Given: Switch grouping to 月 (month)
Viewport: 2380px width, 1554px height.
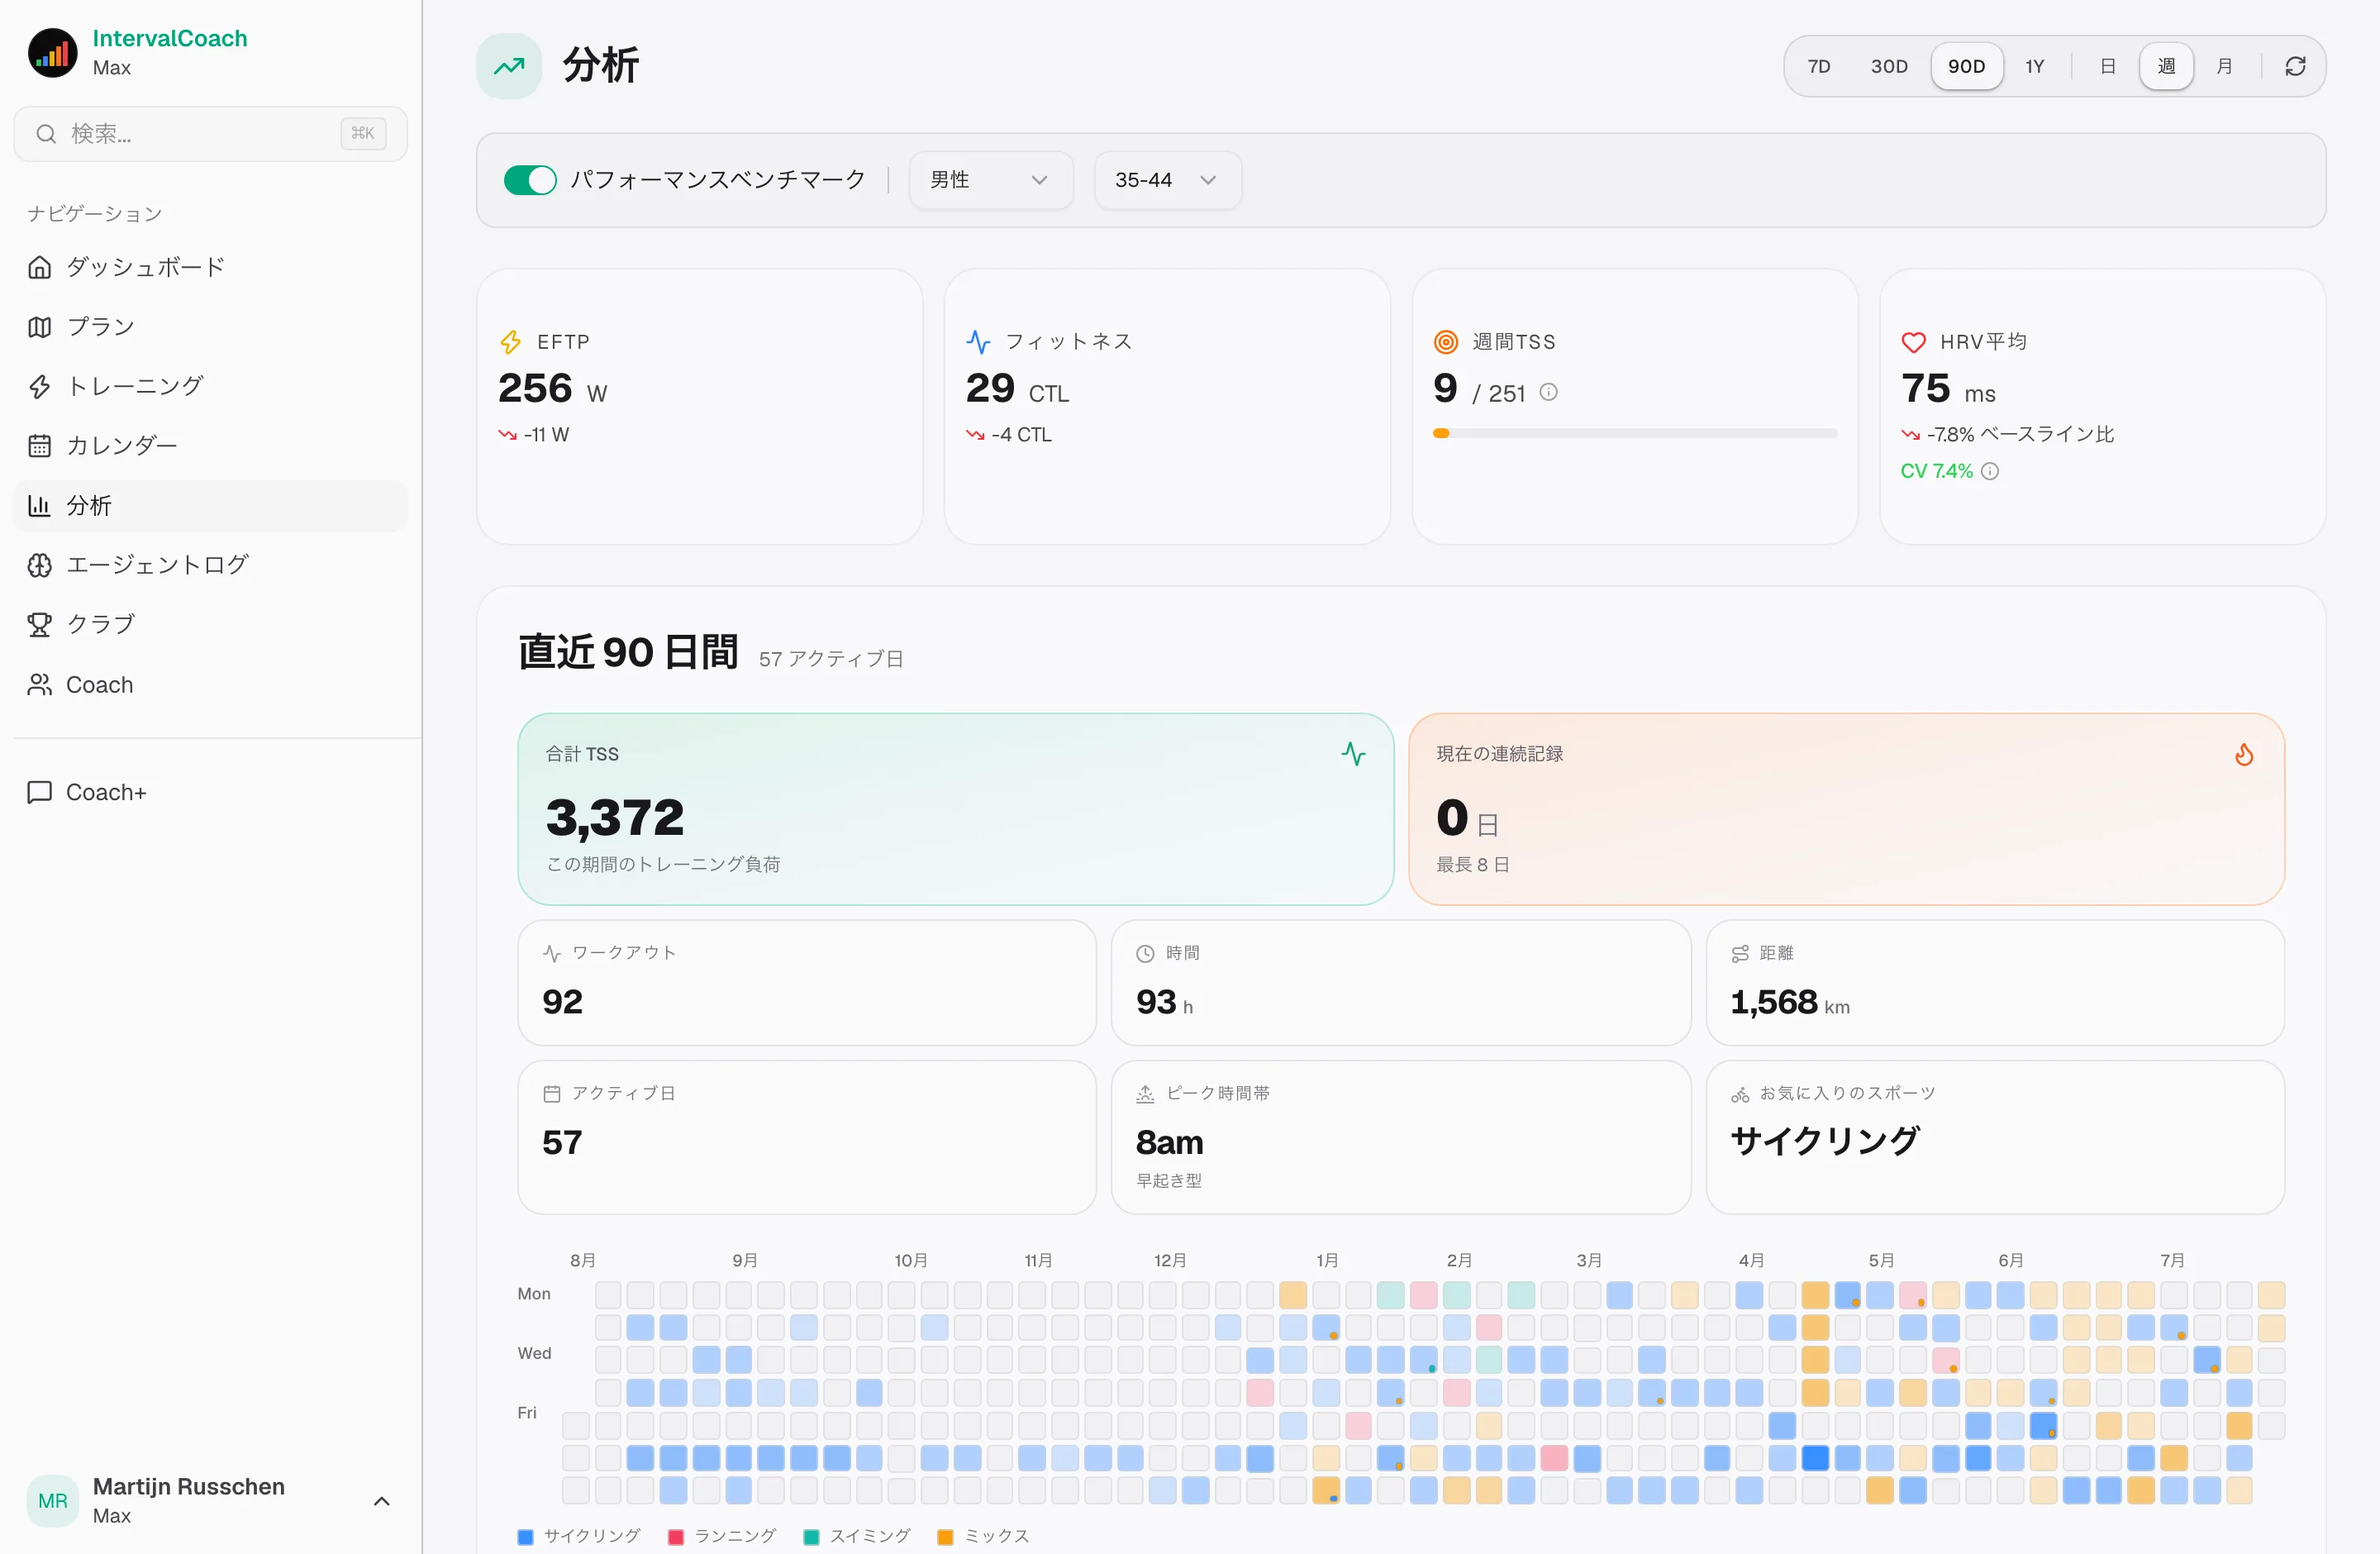Looking at the screenshot, I should tap(2224, 66).
